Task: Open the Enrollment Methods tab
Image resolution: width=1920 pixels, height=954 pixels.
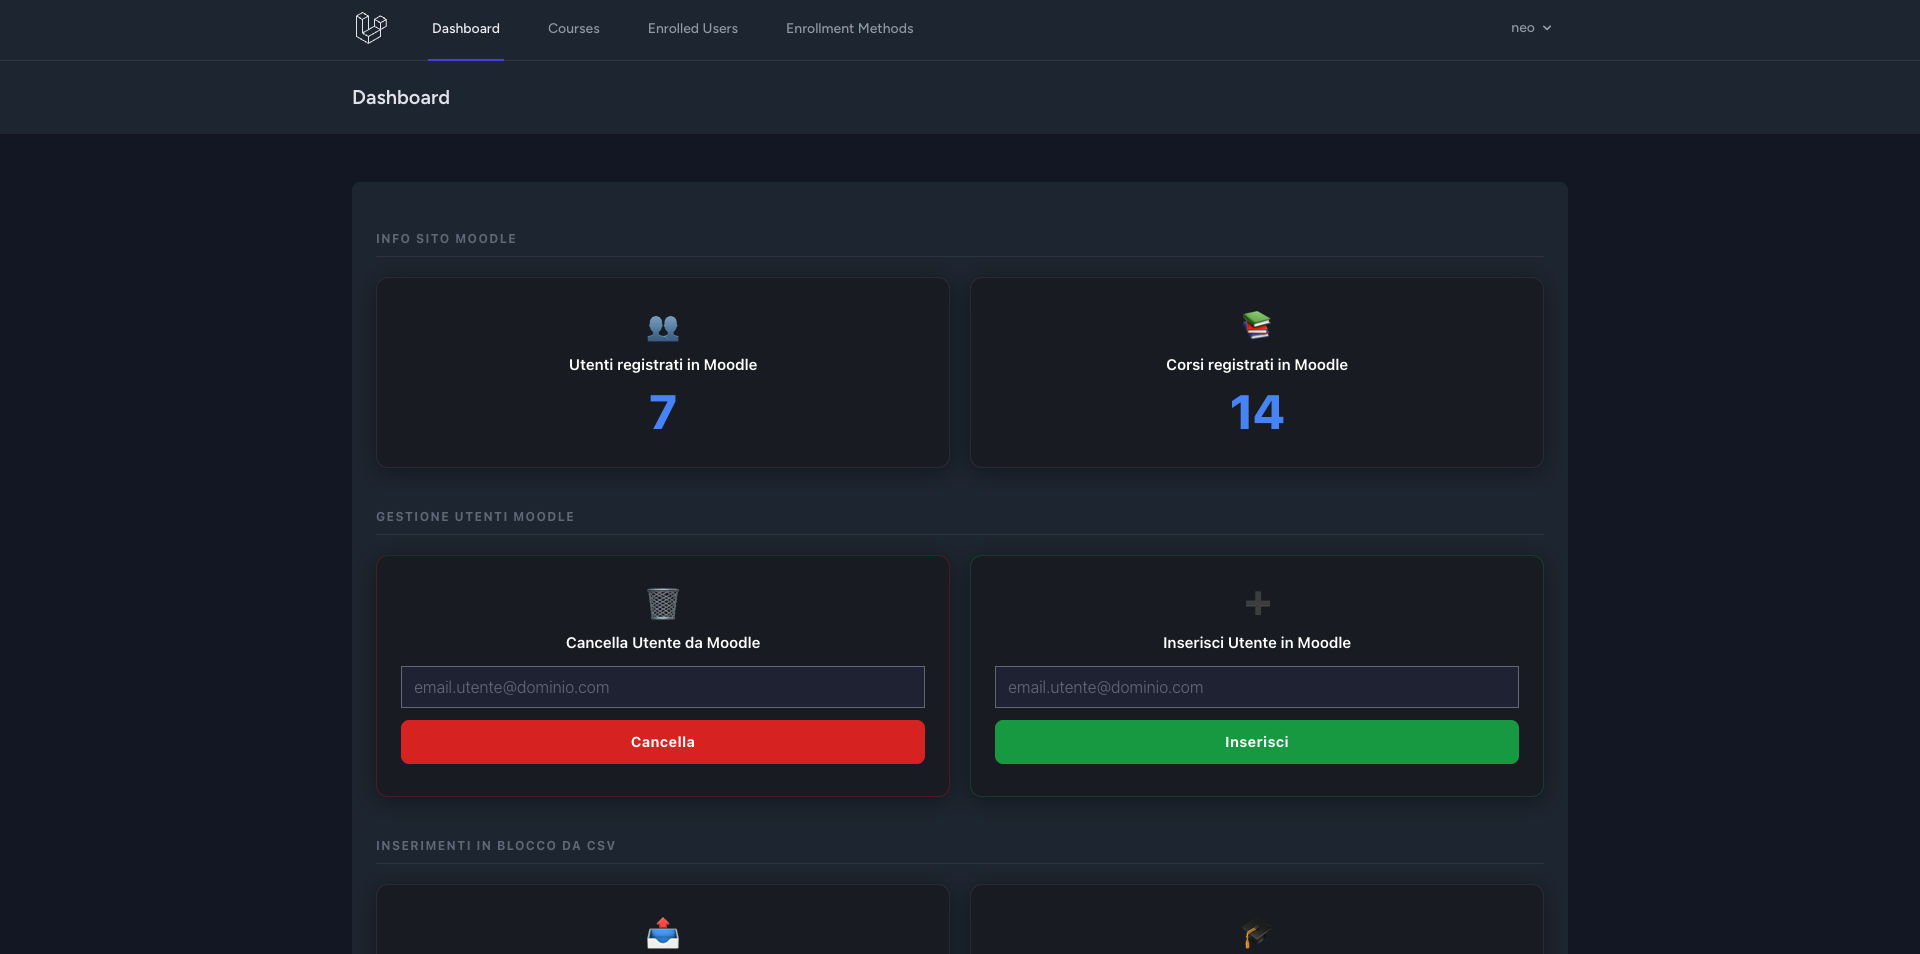Action: coord(850,29)
